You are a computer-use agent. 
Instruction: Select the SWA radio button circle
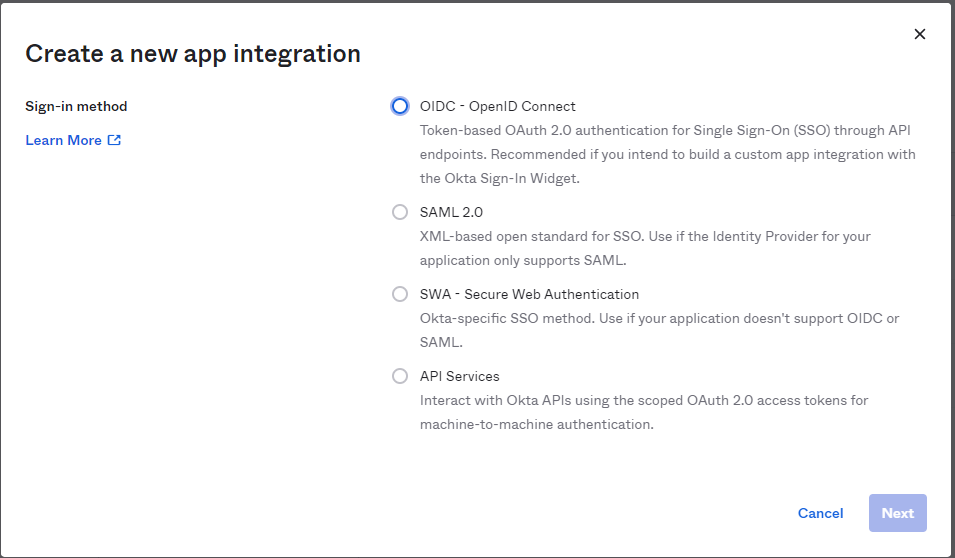pos(400,294)
